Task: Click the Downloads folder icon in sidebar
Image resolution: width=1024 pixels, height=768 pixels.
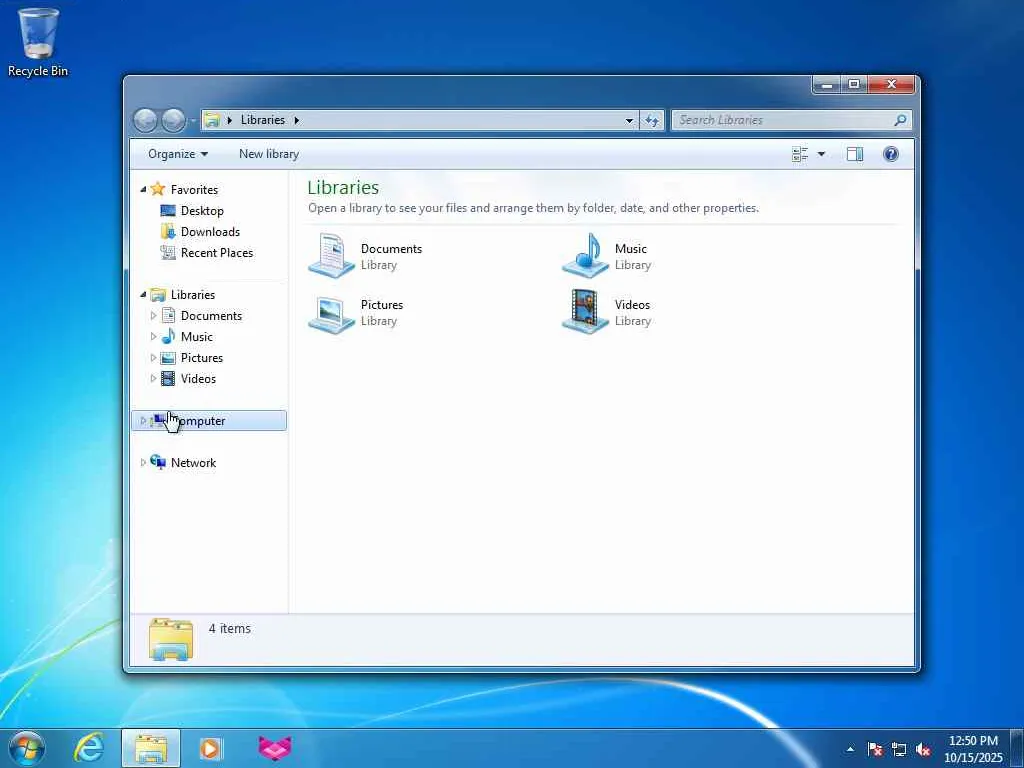Action: (168, 231)
